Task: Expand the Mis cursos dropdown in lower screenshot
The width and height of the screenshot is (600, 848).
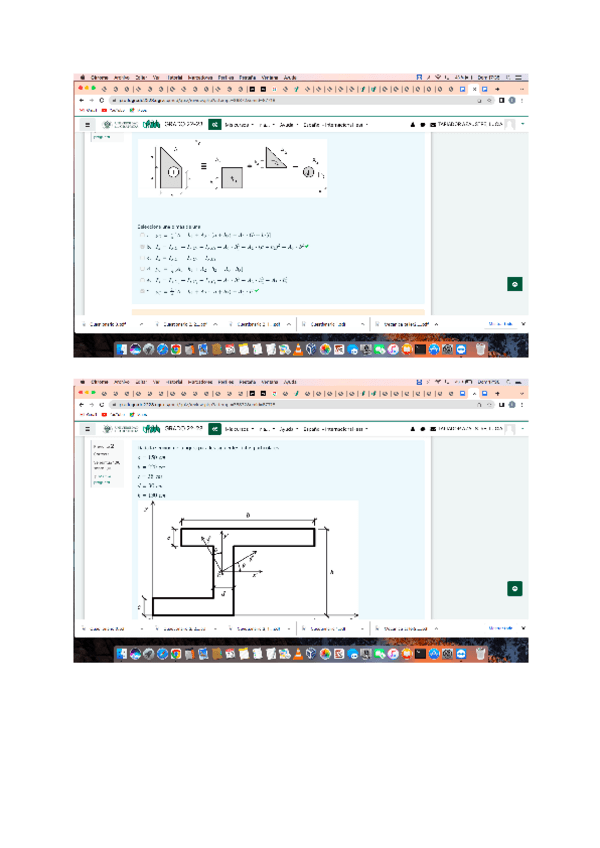Action: pyautogui.click(x=239, y=429)
